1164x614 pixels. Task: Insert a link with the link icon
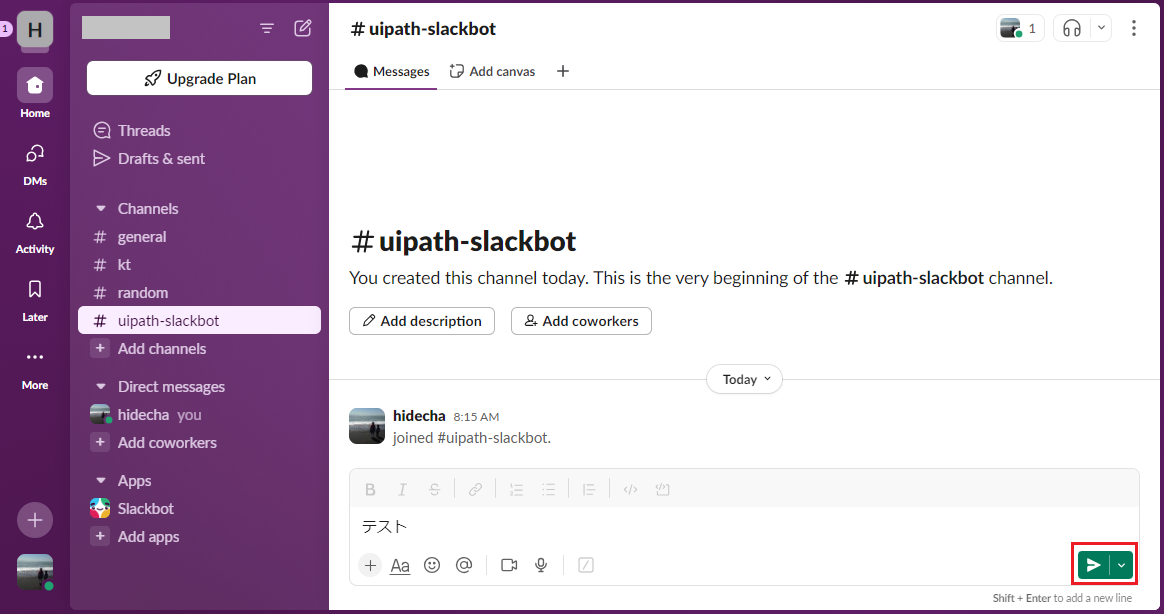pyautogui.click(x=475, y=489)
